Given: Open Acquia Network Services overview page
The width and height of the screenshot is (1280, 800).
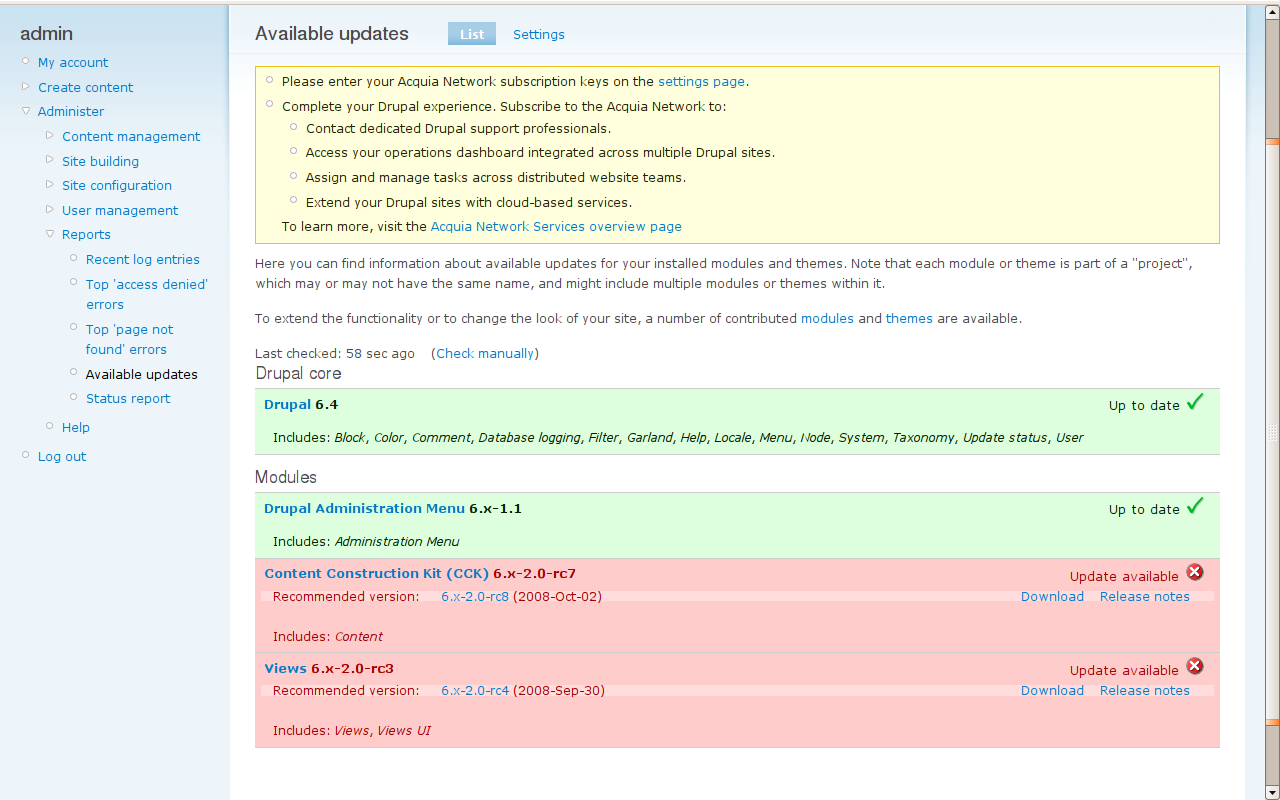Looking at the screenshot, I should [x=556, y=227].
